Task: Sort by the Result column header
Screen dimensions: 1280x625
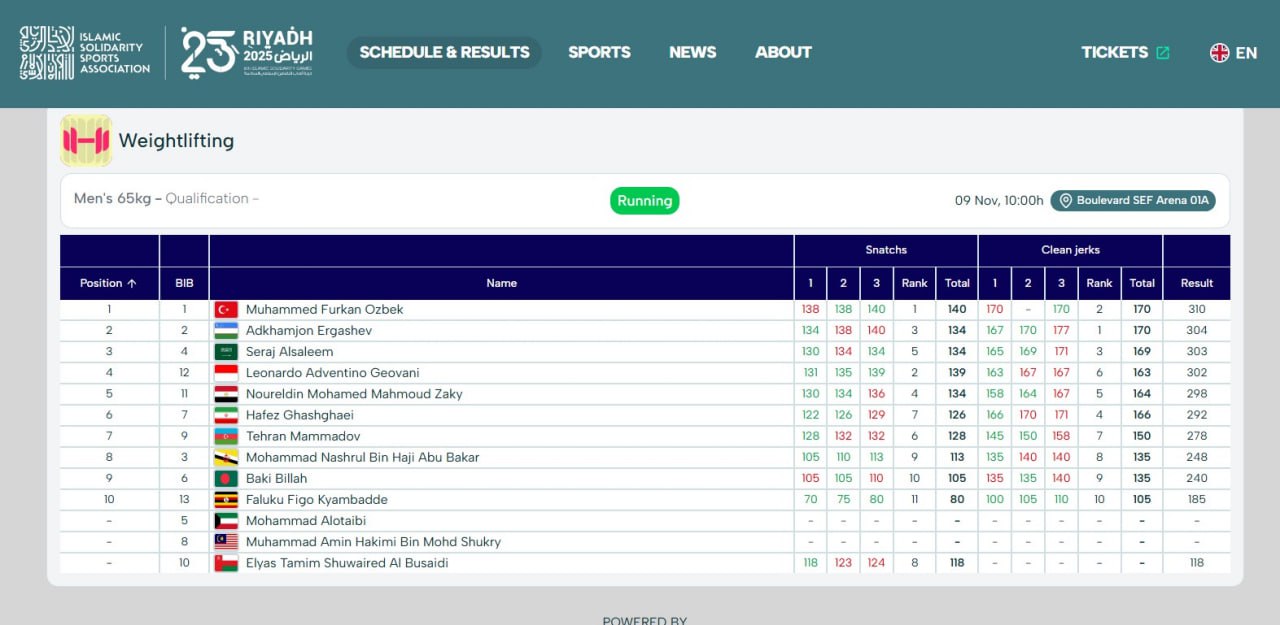Action: (1196, 283)
